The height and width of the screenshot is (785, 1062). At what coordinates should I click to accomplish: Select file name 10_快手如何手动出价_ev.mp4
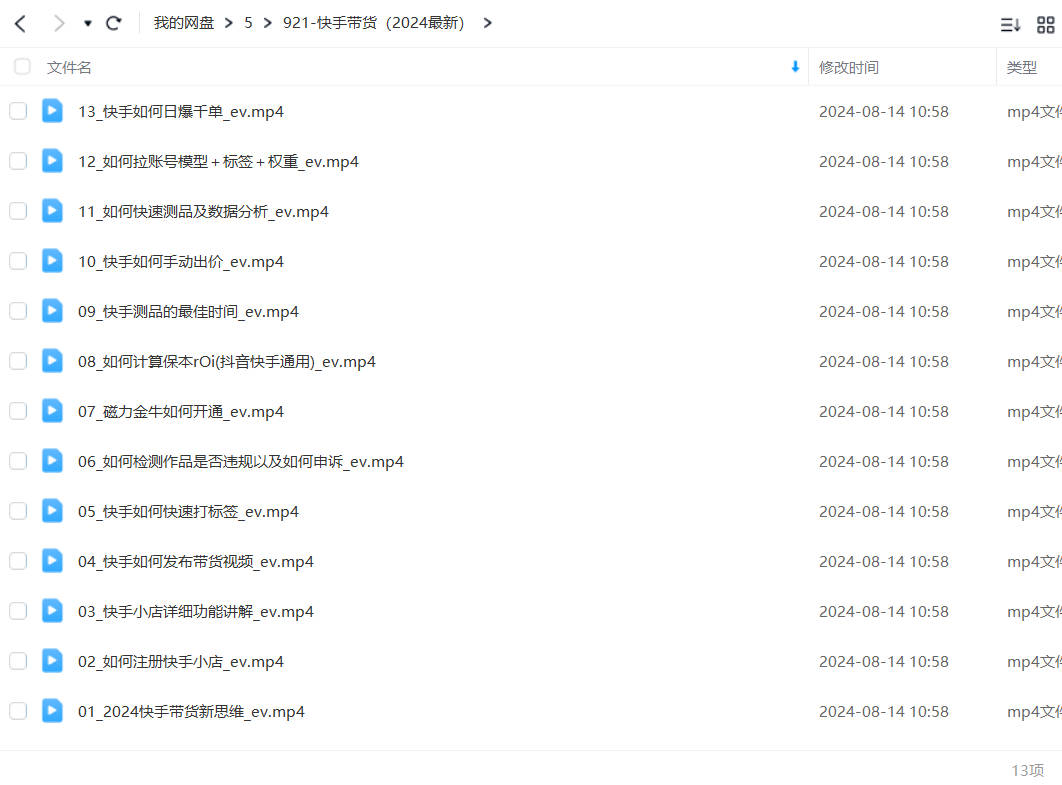pyautogui.click(x=181, y=262)
